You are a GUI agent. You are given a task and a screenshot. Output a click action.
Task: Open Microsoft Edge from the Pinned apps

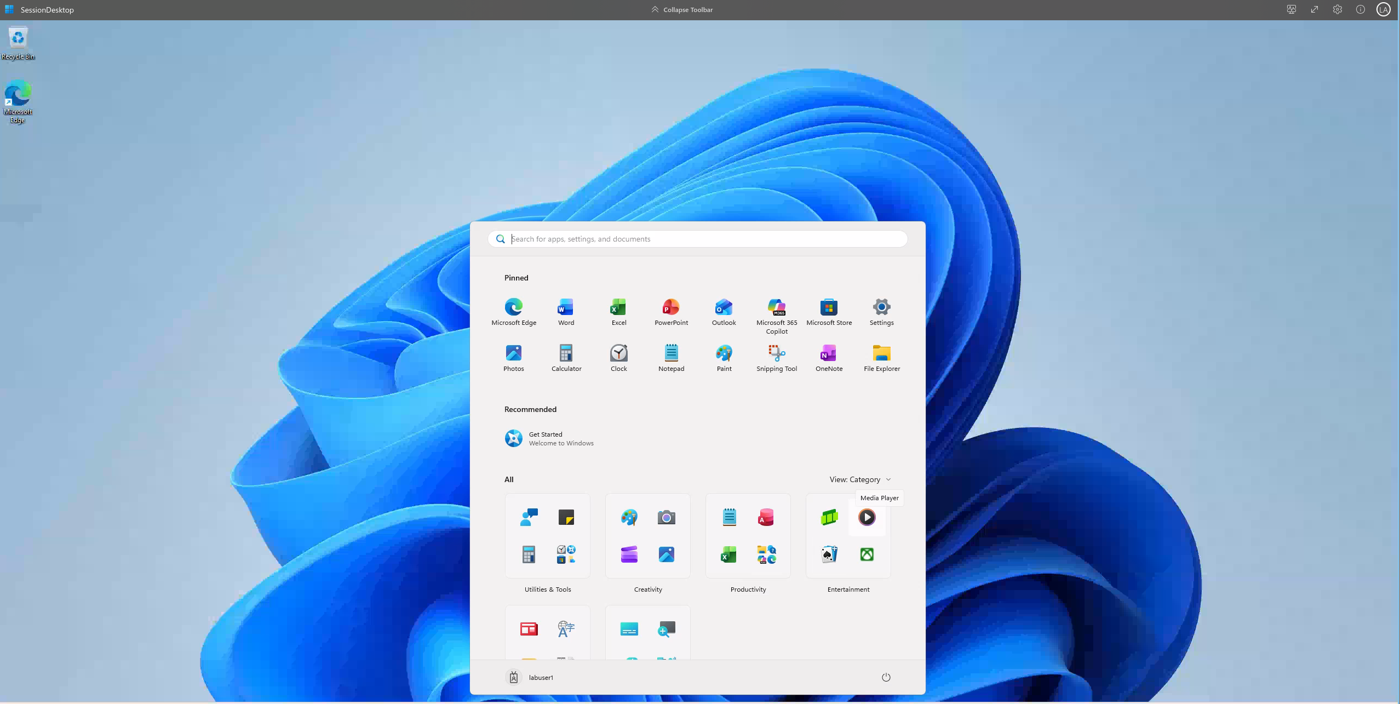pos(514,312)
